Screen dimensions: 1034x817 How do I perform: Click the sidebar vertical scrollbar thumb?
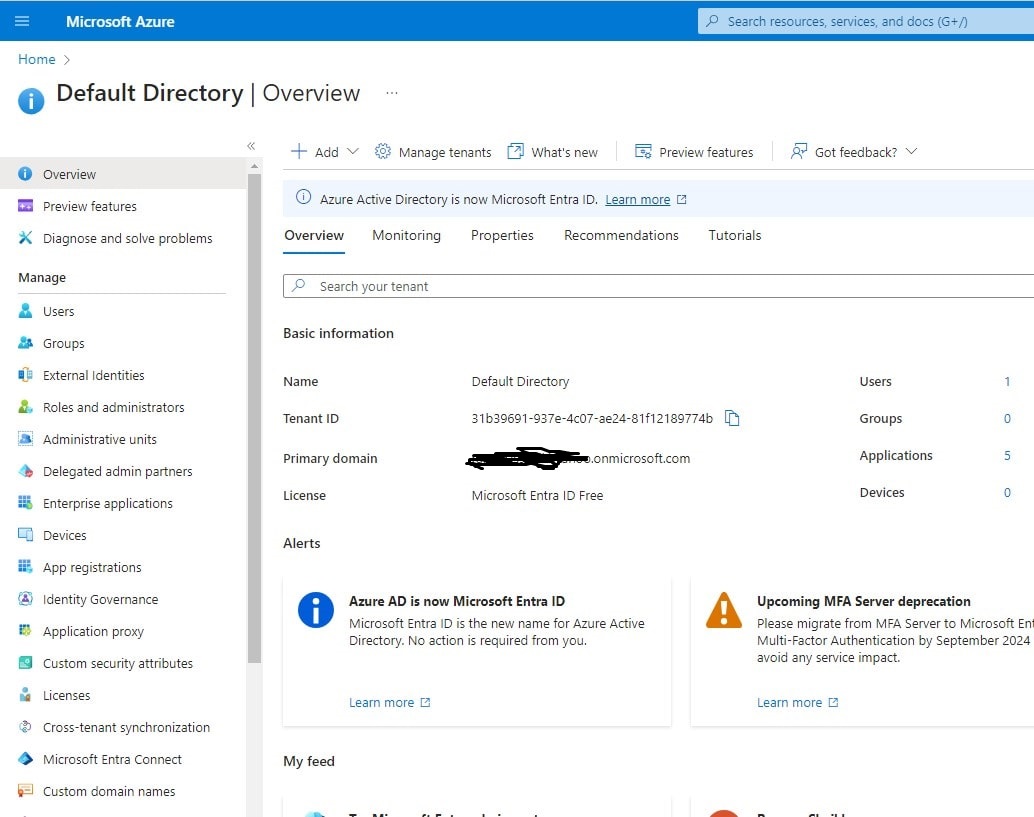[x=255, y=419]
